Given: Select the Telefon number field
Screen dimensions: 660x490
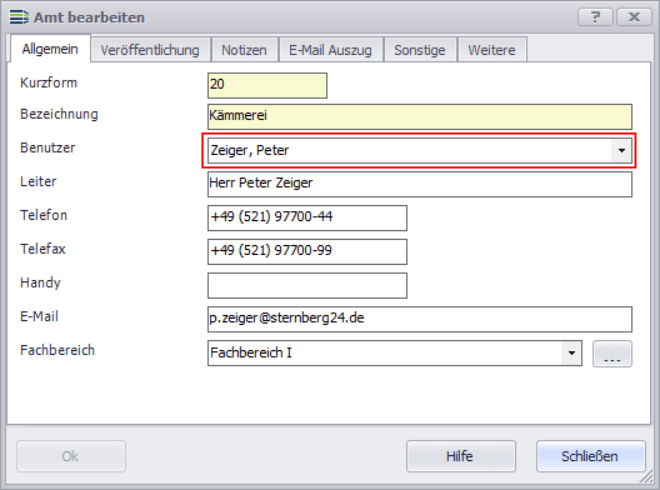Looking at the screenshot, I should pyautogui.click(x=307, y=218).
